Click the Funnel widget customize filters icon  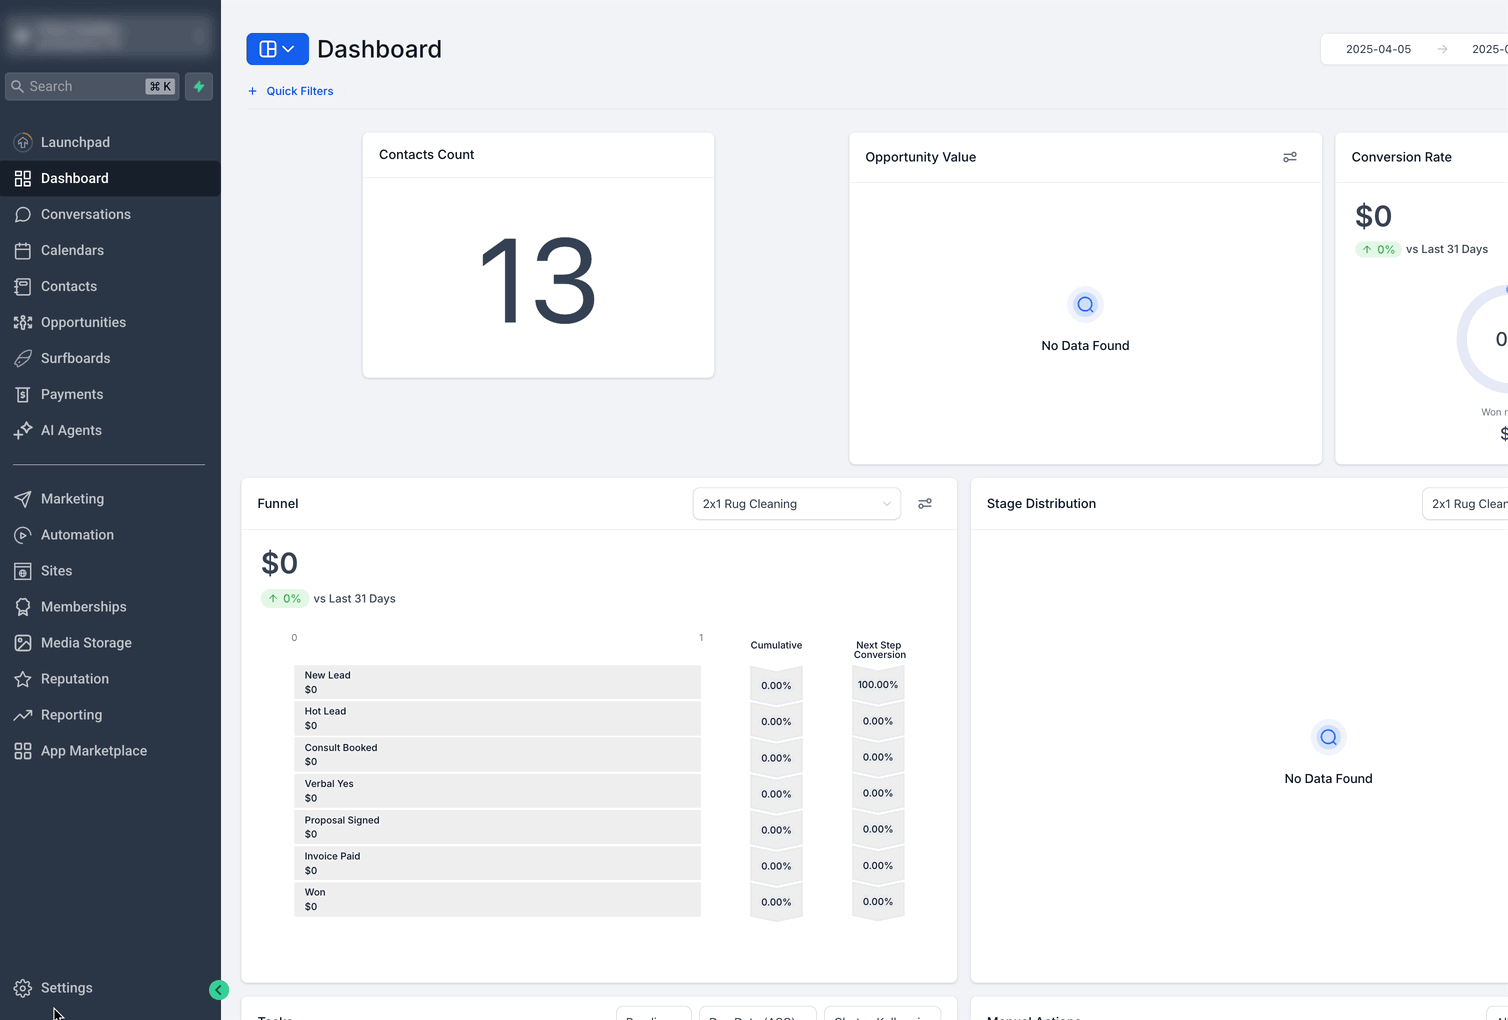(x=925, y=503)
